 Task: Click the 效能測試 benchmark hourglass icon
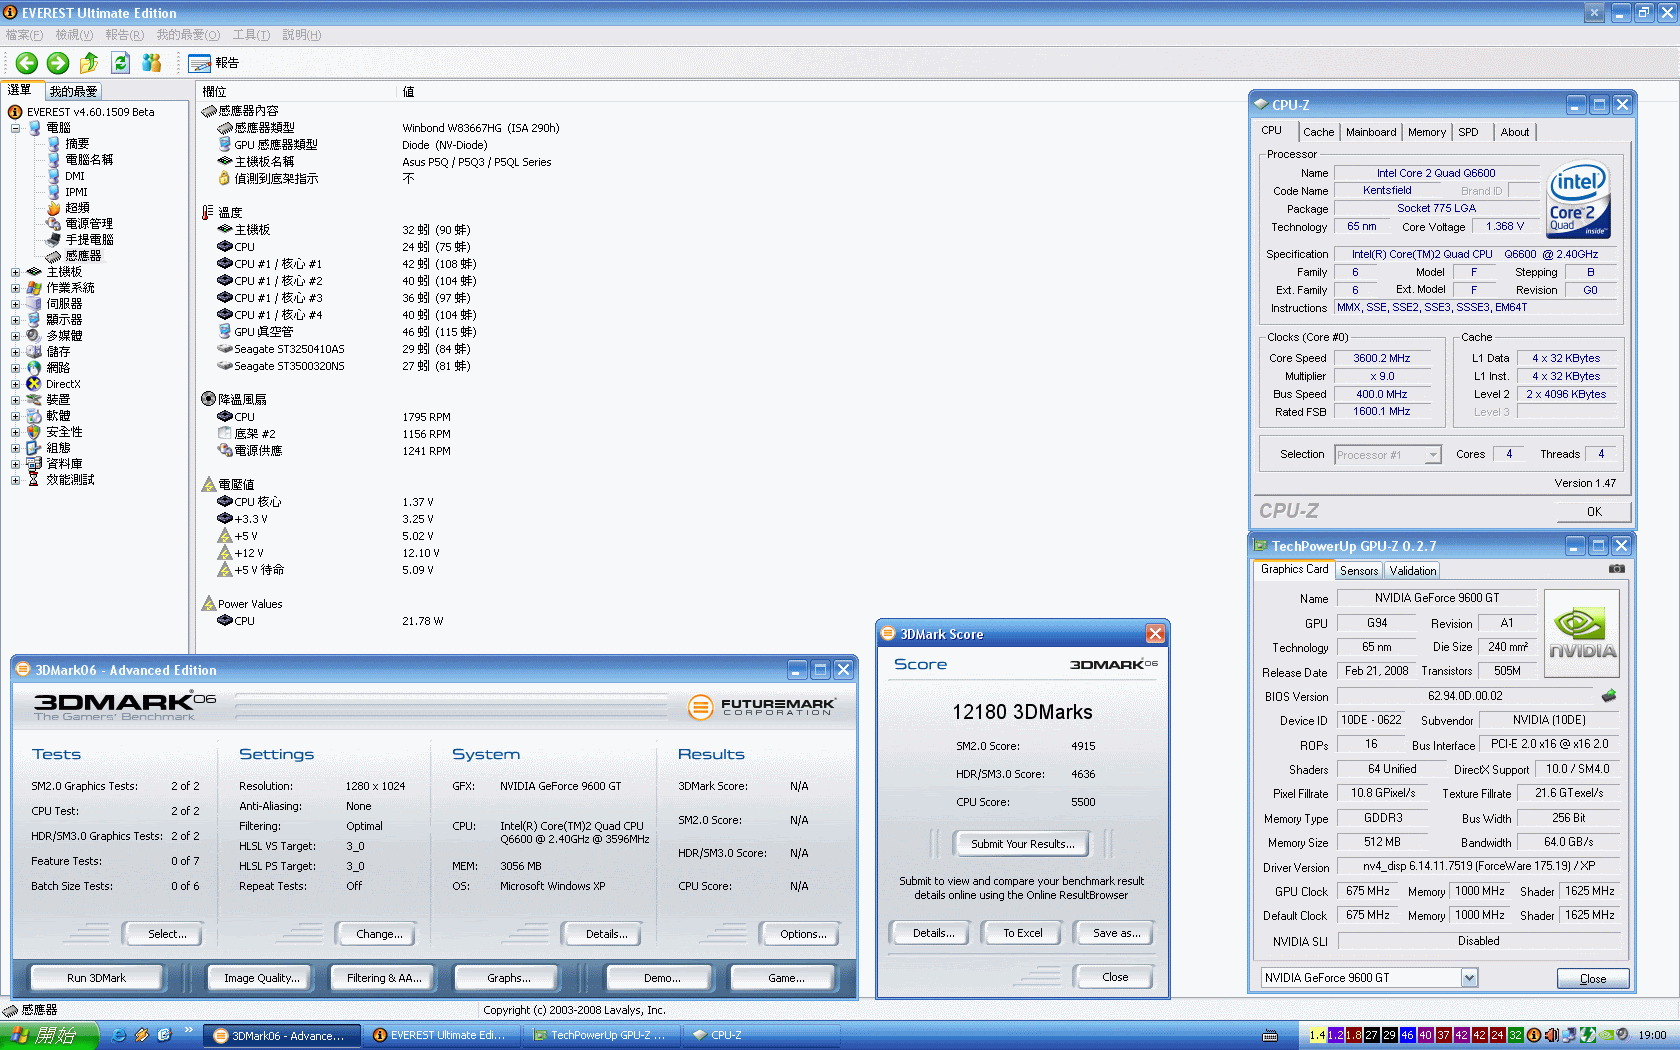tap(34, 480)
